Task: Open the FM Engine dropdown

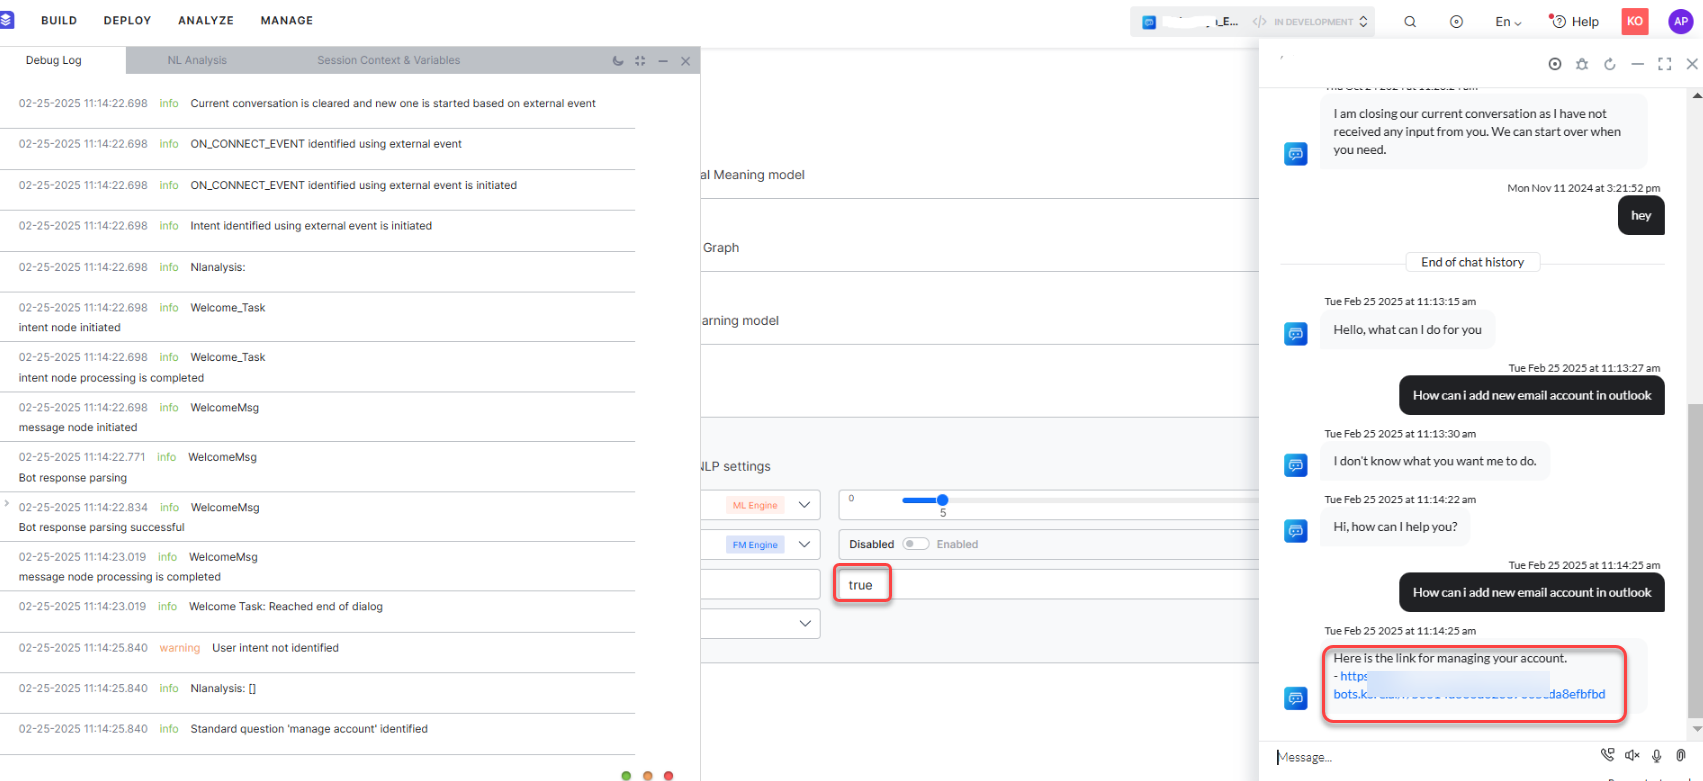Action: click(804, 544)
